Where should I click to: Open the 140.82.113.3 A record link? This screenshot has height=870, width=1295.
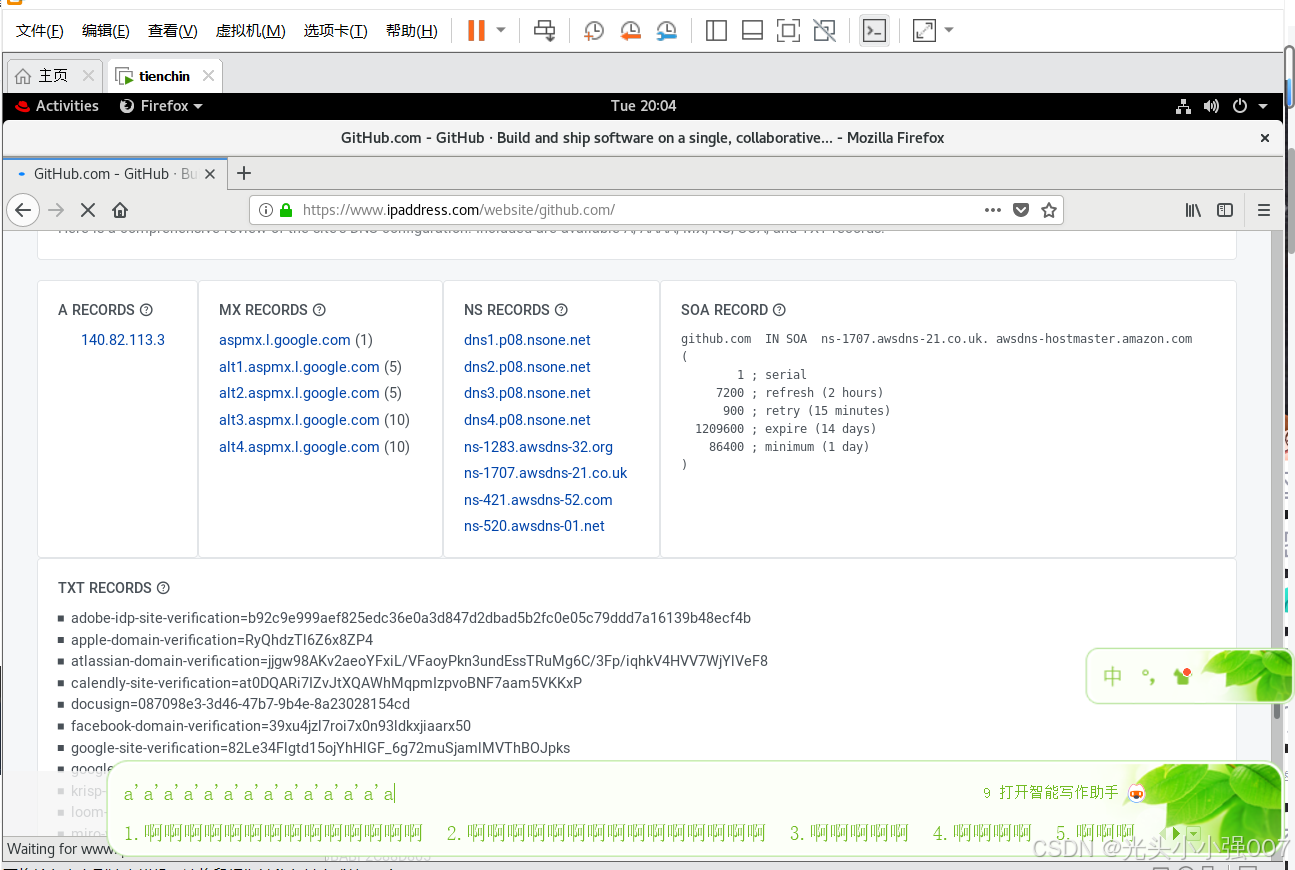(x=123, y=340)
